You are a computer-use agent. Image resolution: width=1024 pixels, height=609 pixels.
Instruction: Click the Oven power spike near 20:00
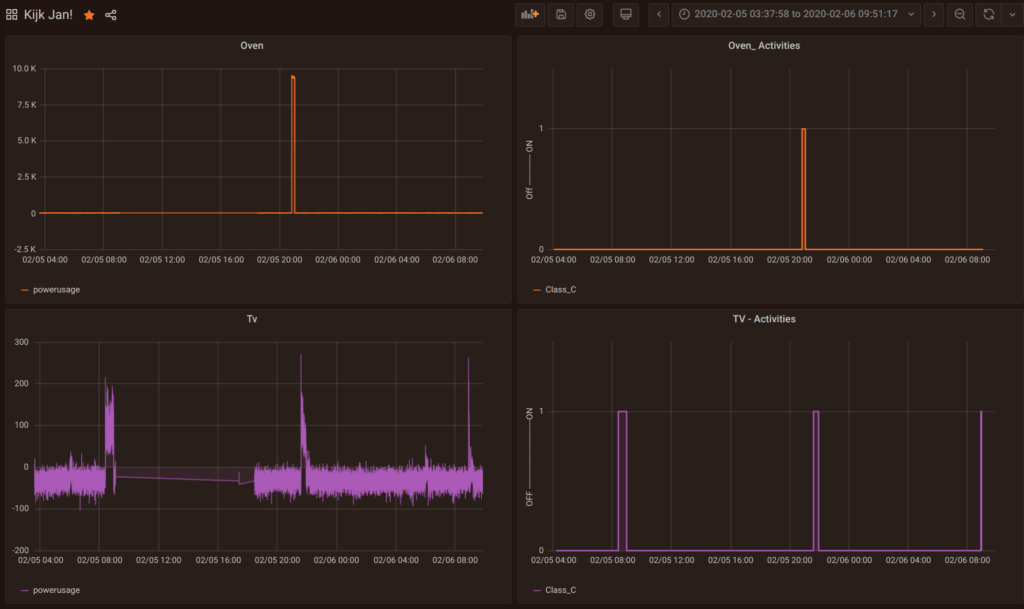click(x=293, y=144)
